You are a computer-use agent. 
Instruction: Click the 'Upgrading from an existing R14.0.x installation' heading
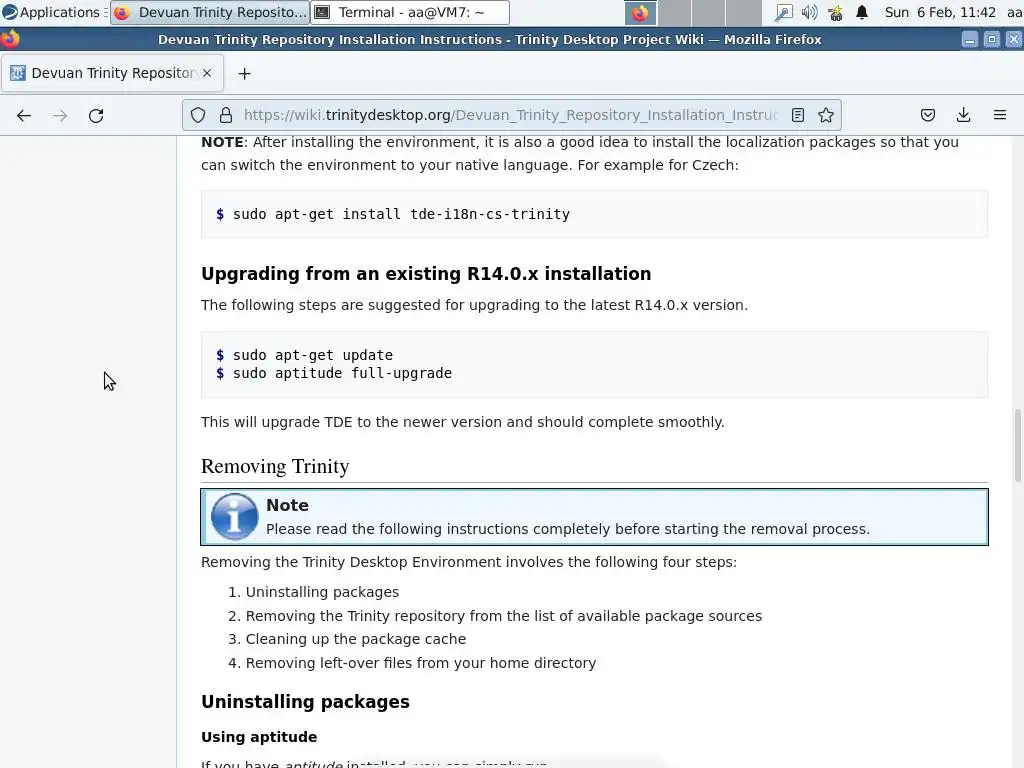(426, 274)
